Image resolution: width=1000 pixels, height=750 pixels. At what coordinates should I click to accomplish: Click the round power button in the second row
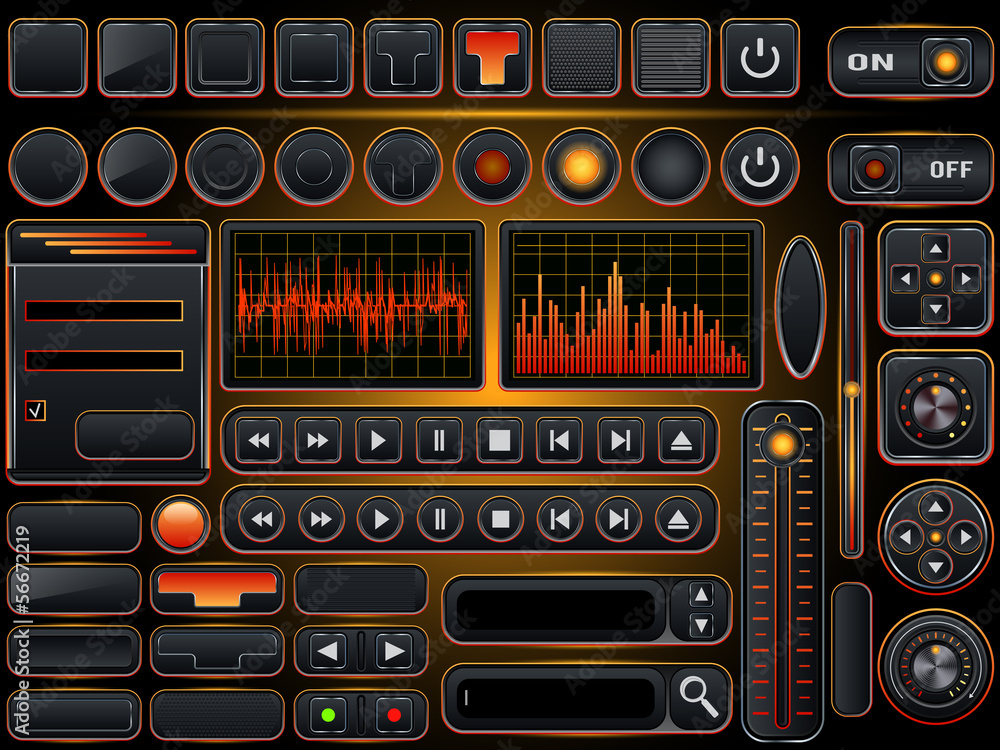pos(760,166)
